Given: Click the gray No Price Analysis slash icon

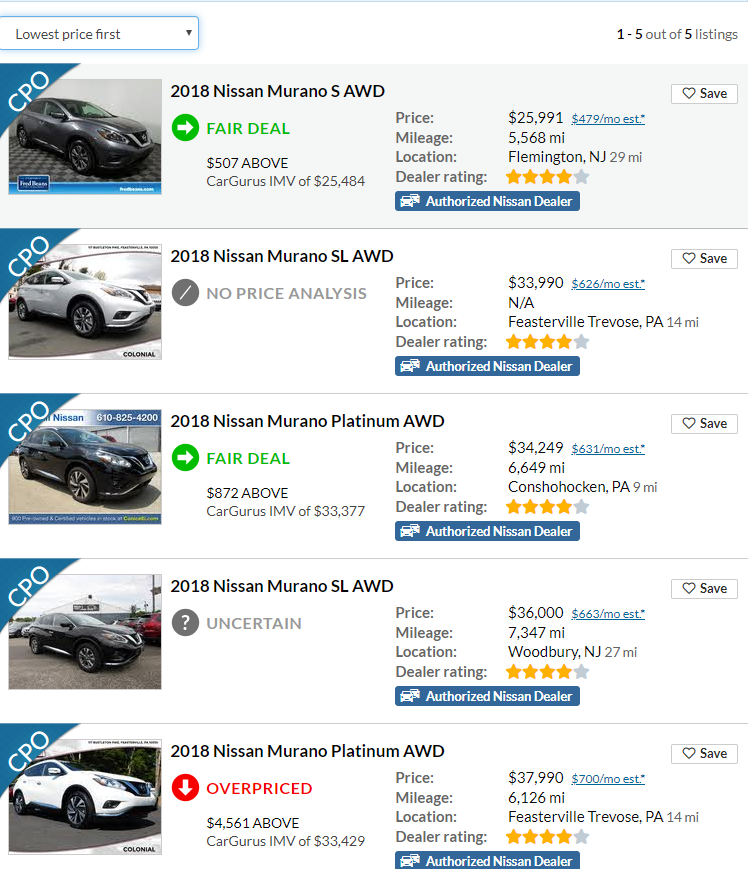Looking at the screenshot, I should pyautogui.click(x=185, y=293).
